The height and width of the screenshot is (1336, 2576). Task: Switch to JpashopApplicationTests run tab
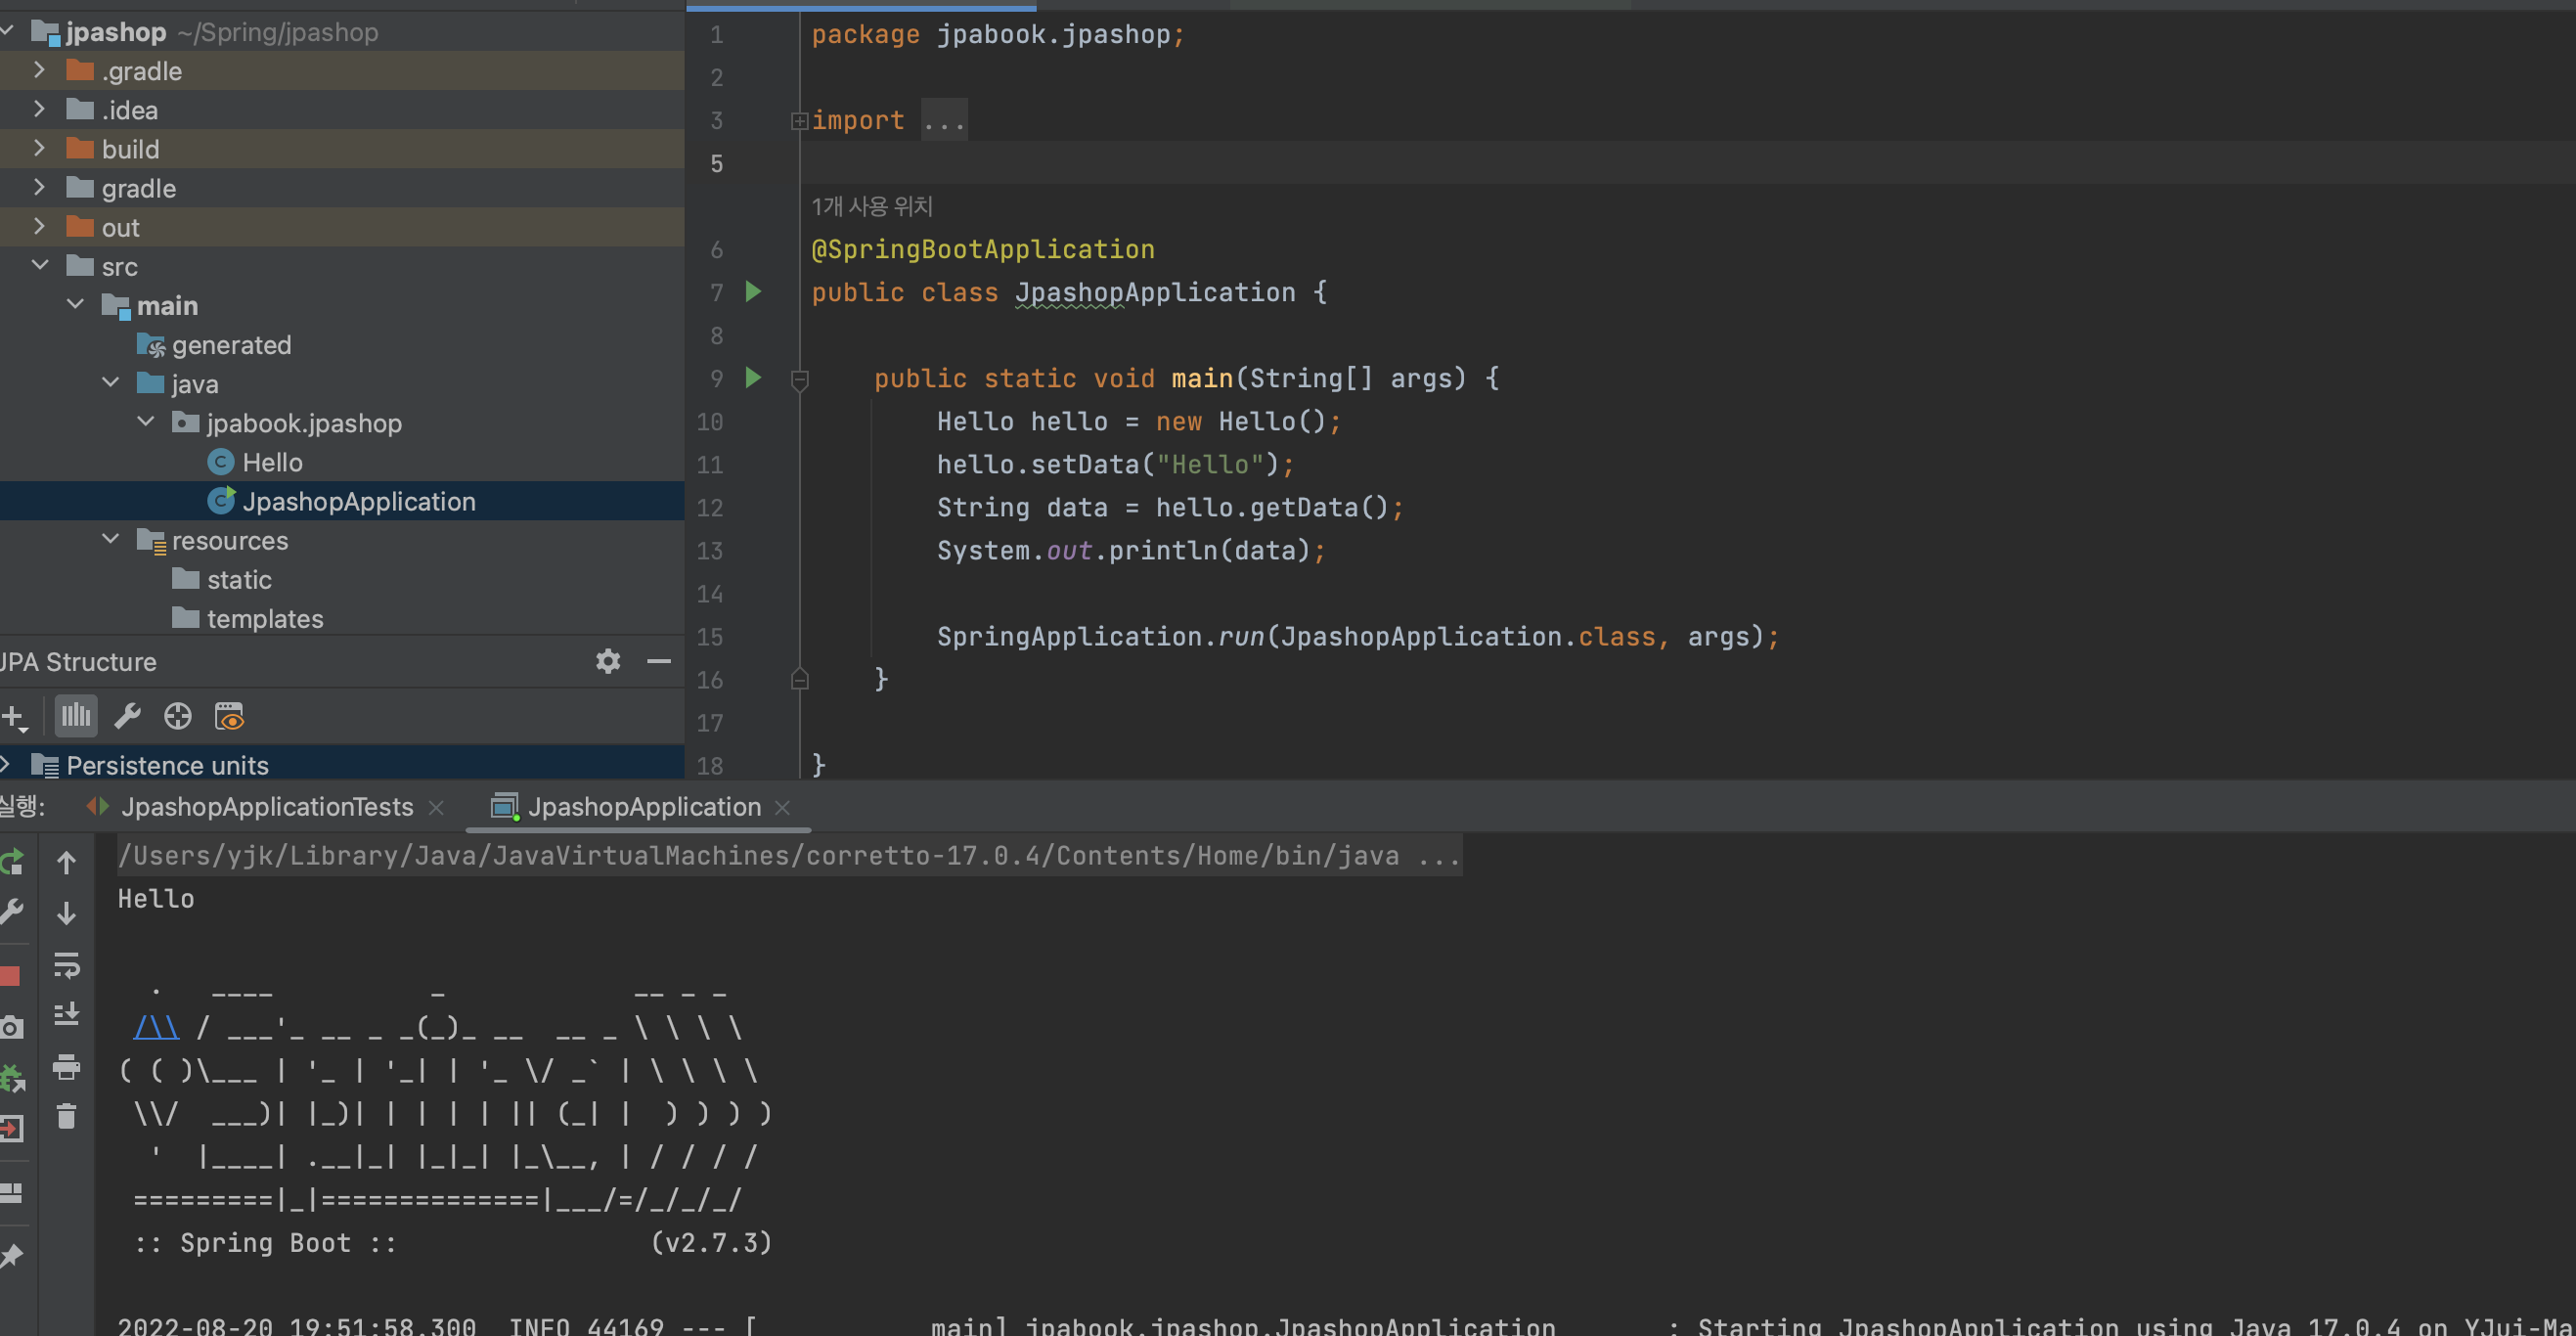click(x=266, y=807)
